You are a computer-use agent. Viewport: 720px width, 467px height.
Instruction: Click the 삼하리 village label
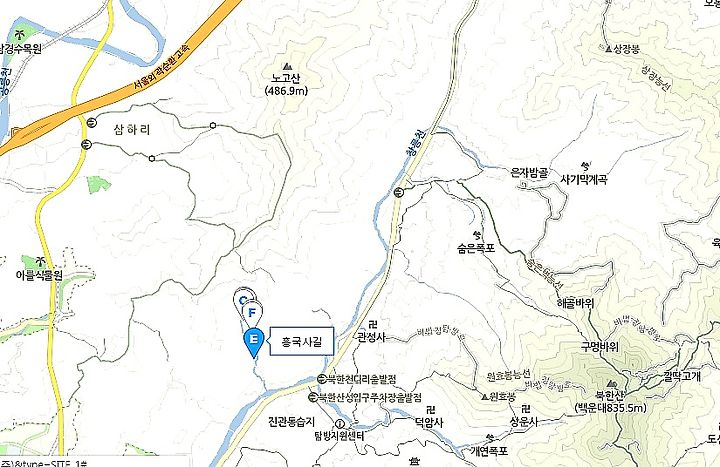coord(132,130)
